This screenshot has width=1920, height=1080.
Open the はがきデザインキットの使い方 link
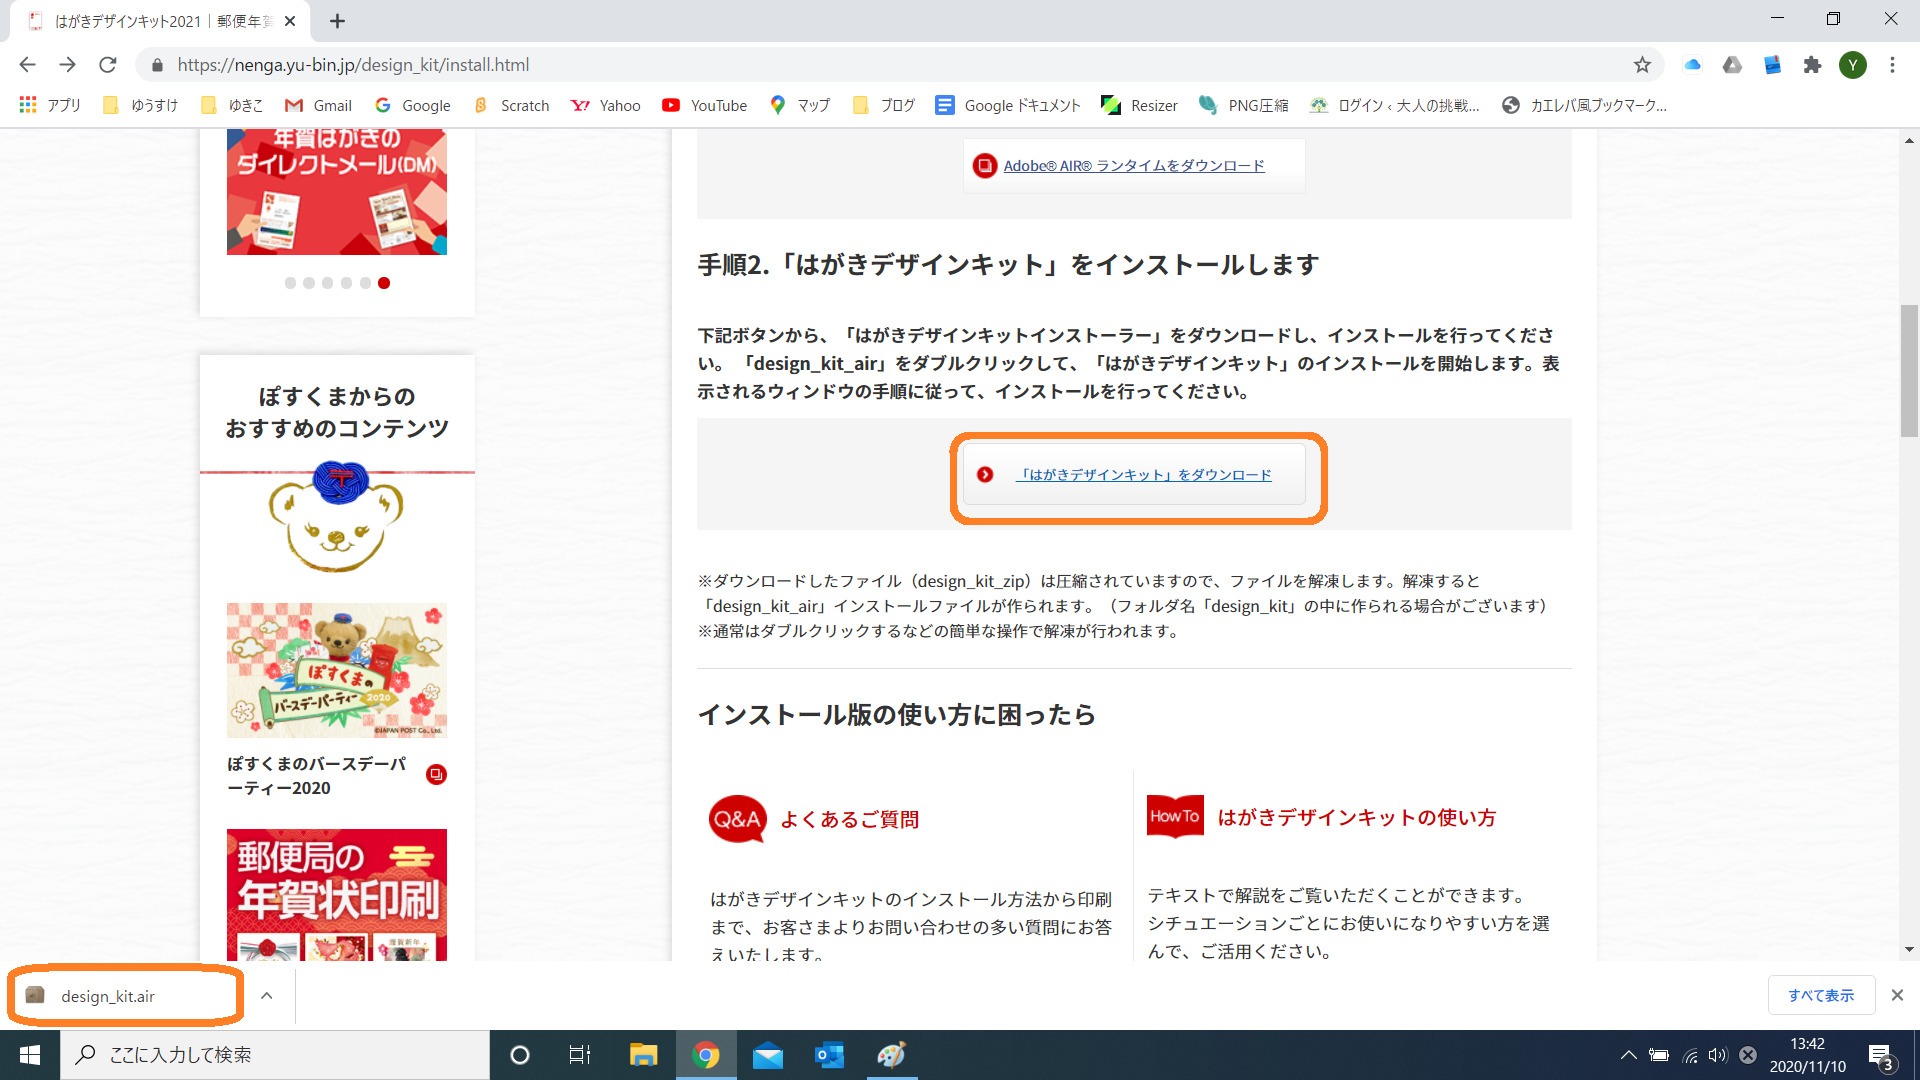1356,818
